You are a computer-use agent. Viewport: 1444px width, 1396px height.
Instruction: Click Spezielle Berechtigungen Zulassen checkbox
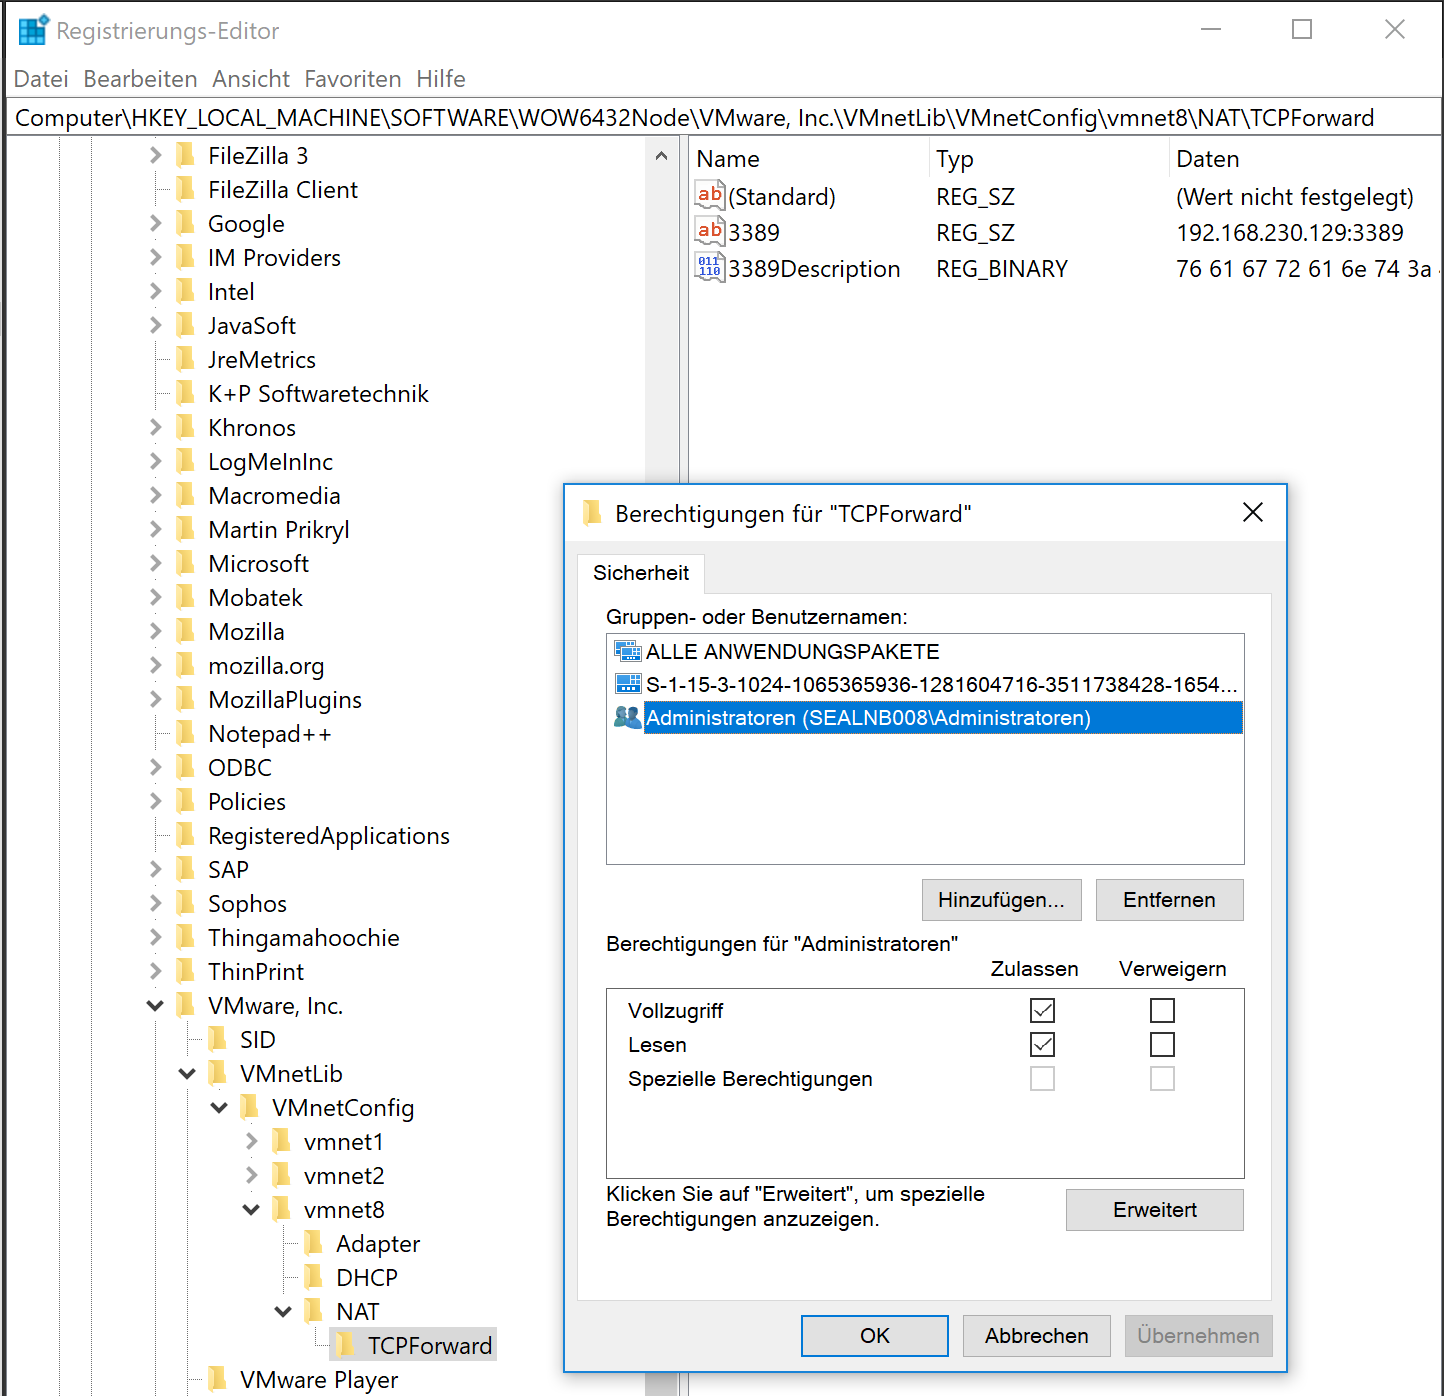pyautogui.click(x=1042, y=1078)
